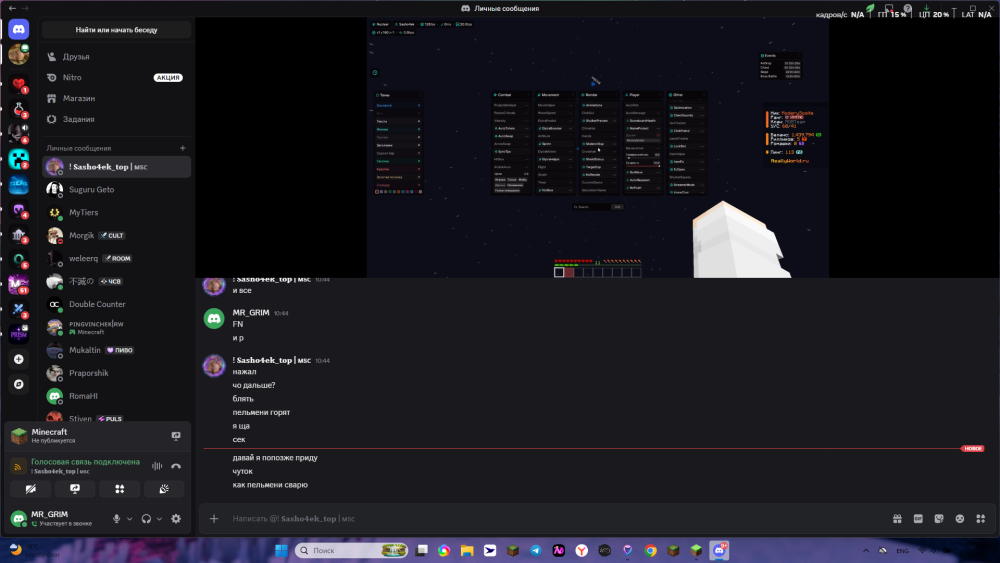This screenshot has height=563, width=1000.
Task: Create a new DM with plus icon
Action: coord(182,148)
